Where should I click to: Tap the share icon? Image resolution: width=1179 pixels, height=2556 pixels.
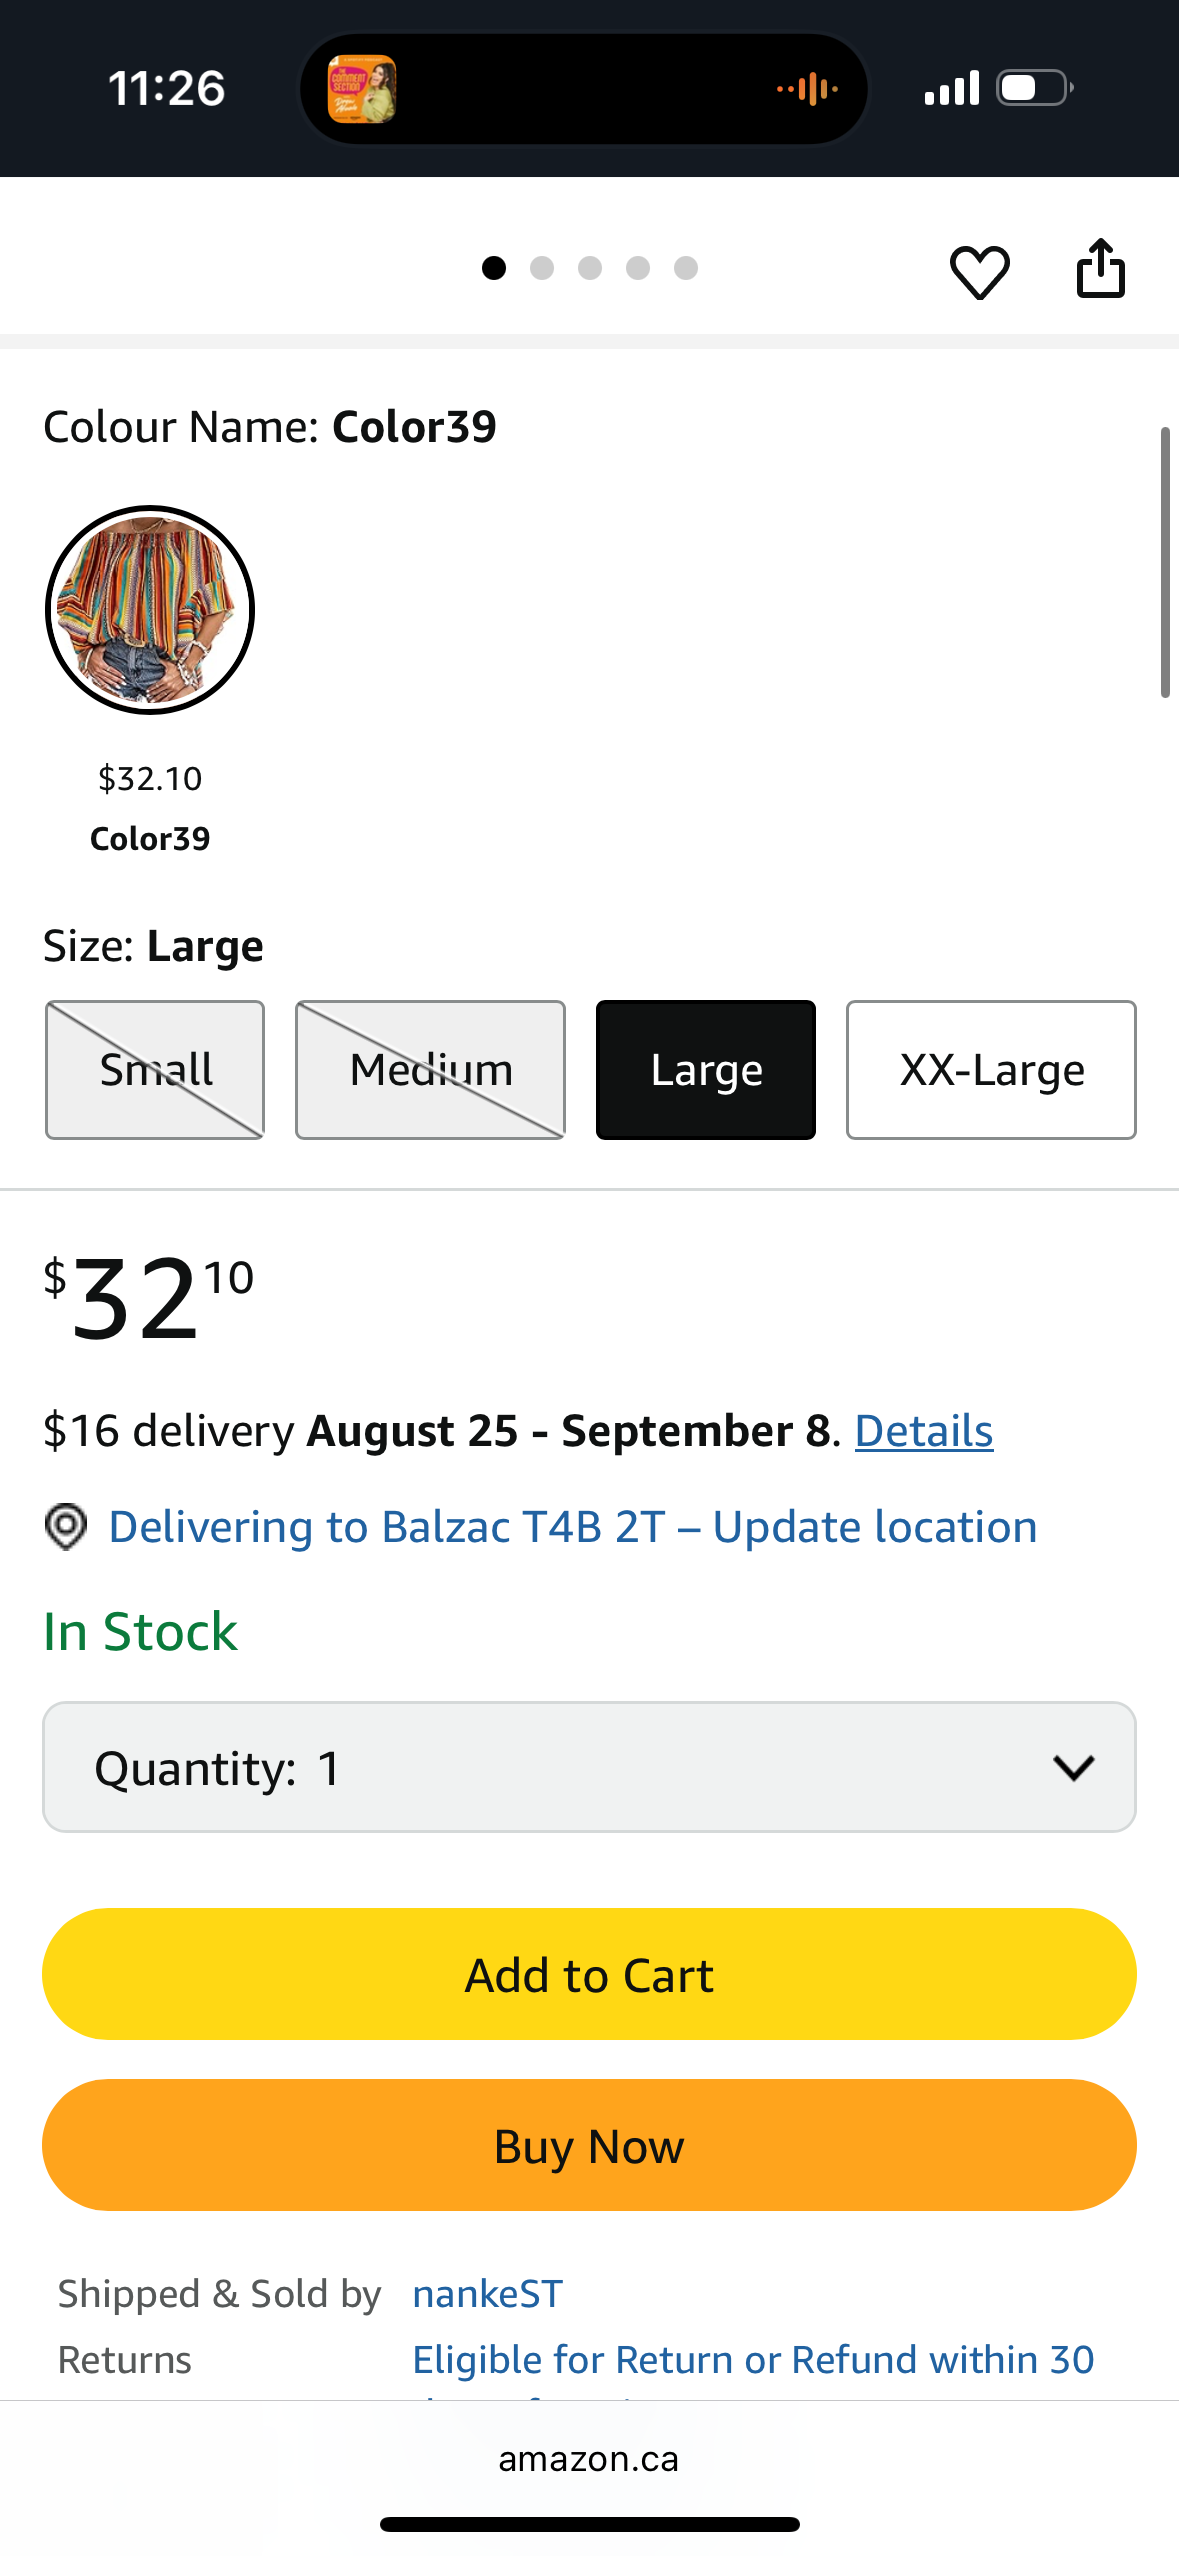(1100, 268)
